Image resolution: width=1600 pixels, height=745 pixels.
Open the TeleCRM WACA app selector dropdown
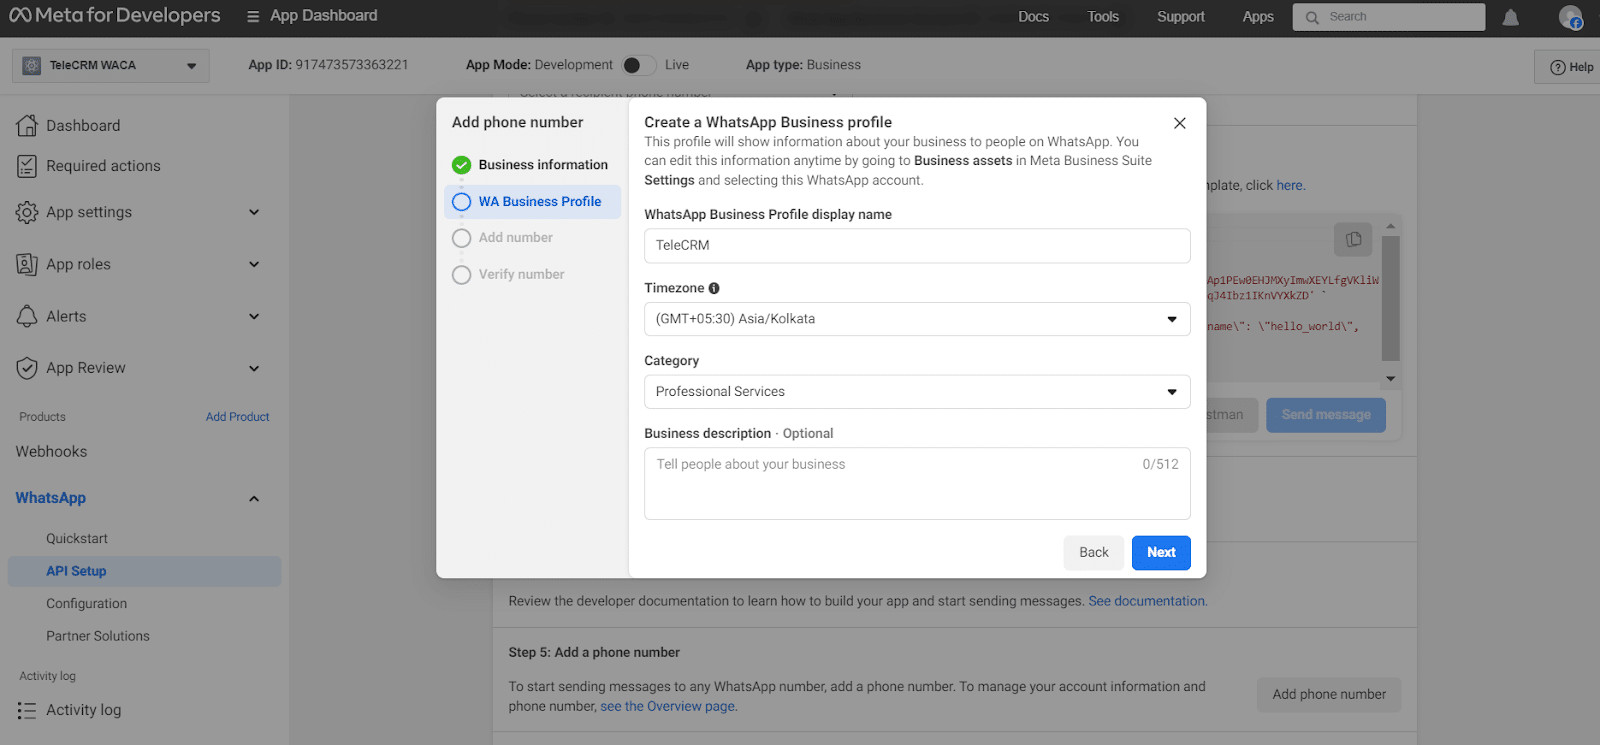(x=111, y=66)
